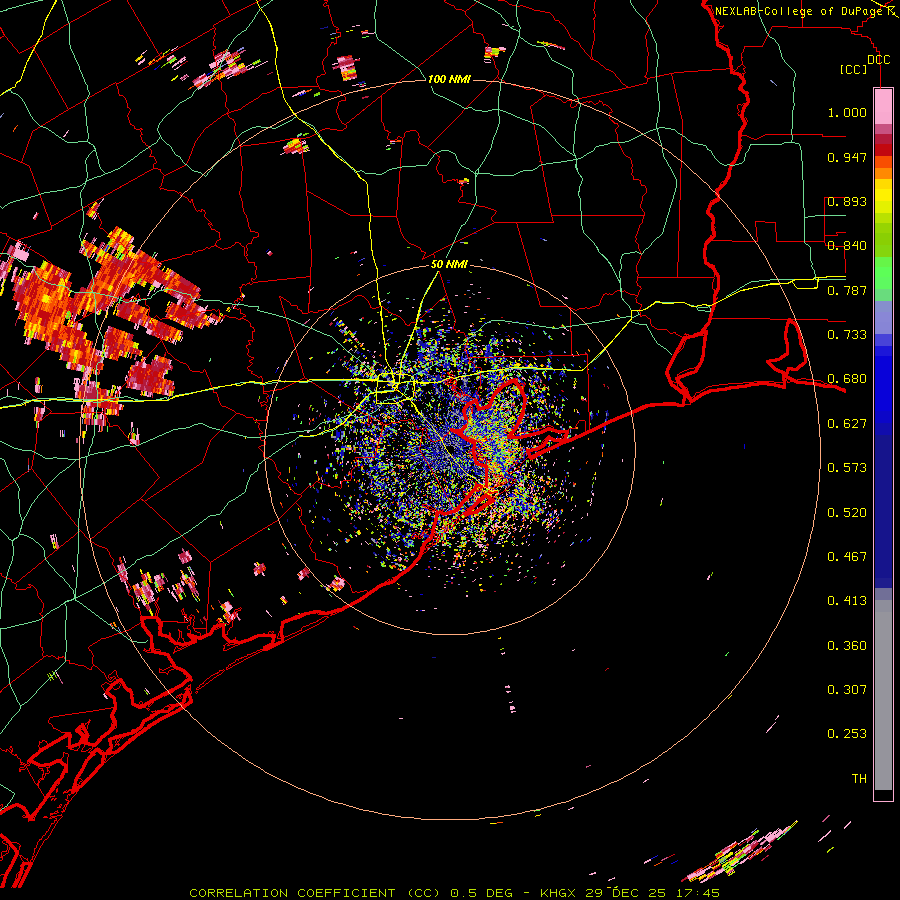Click the 1.000 value on the color scale
This screenshot has width=900, height=900.
click(x=847, y=112)
